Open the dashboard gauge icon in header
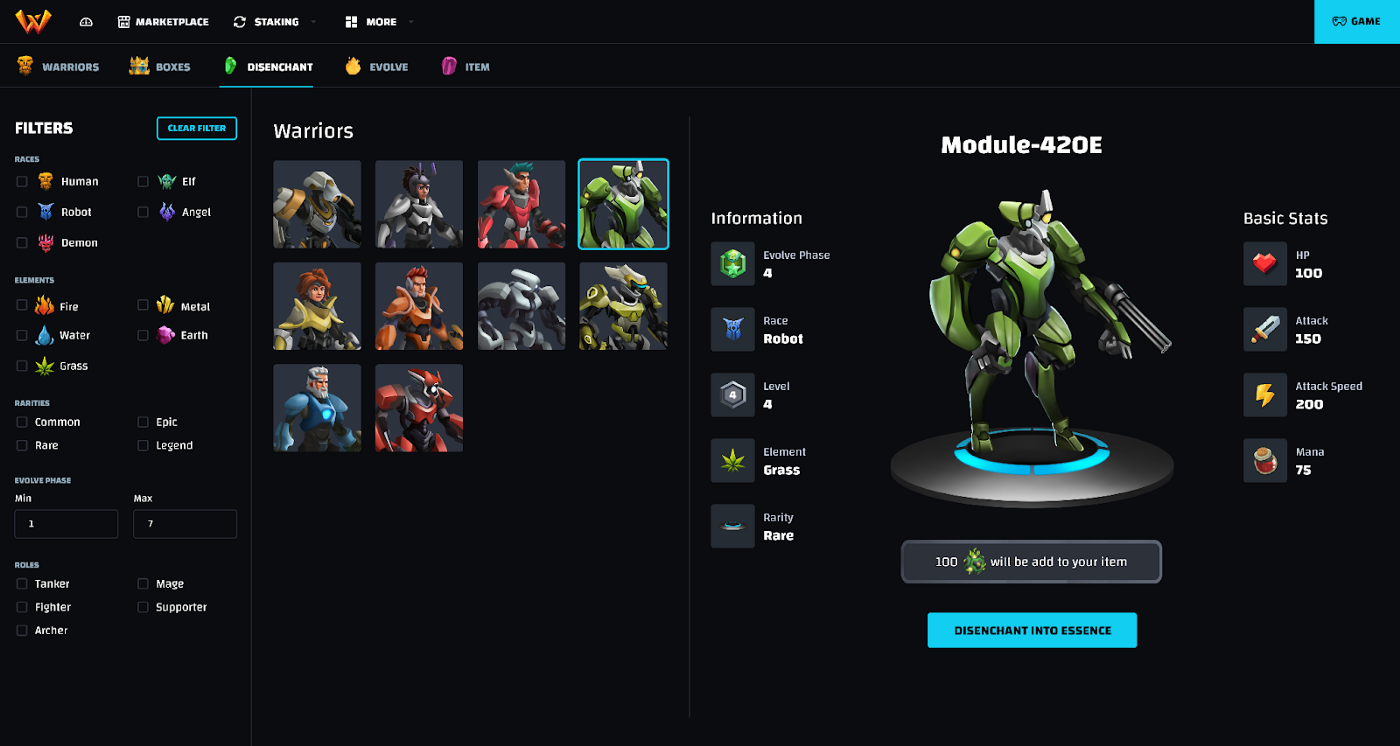Screen dimensions: 1400x746 click(x=86, y=22)
